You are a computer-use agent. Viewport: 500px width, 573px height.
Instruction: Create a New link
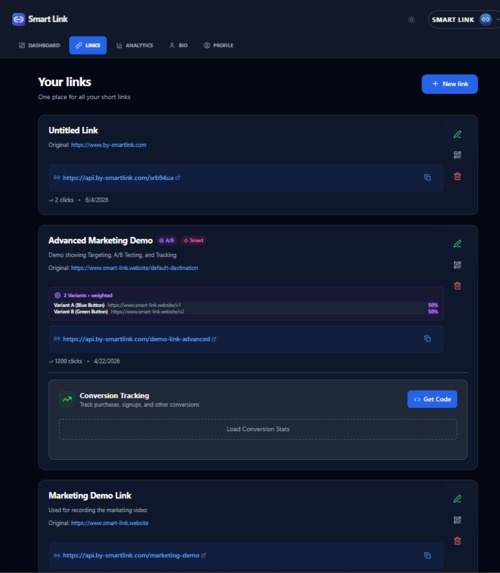click(x=450, y=84)
